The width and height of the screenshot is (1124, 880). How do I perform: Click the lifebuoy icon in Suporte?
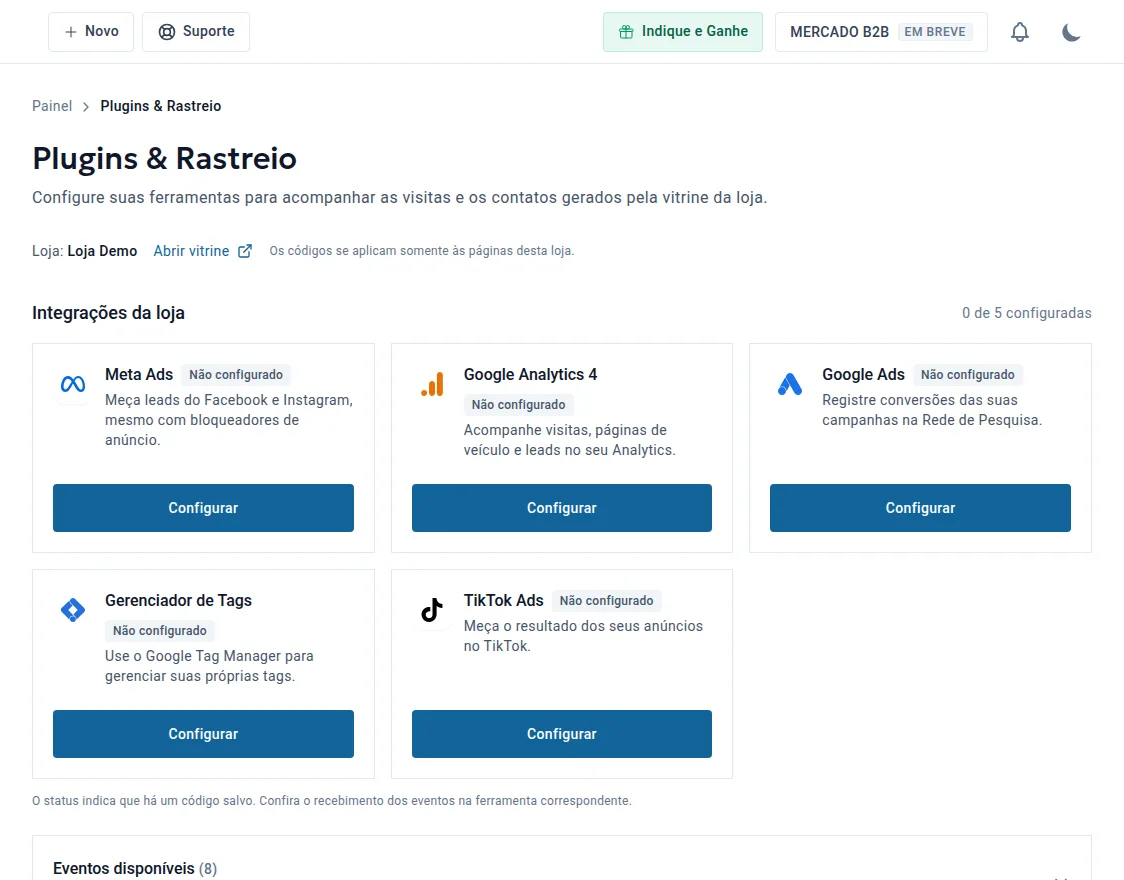167,32
